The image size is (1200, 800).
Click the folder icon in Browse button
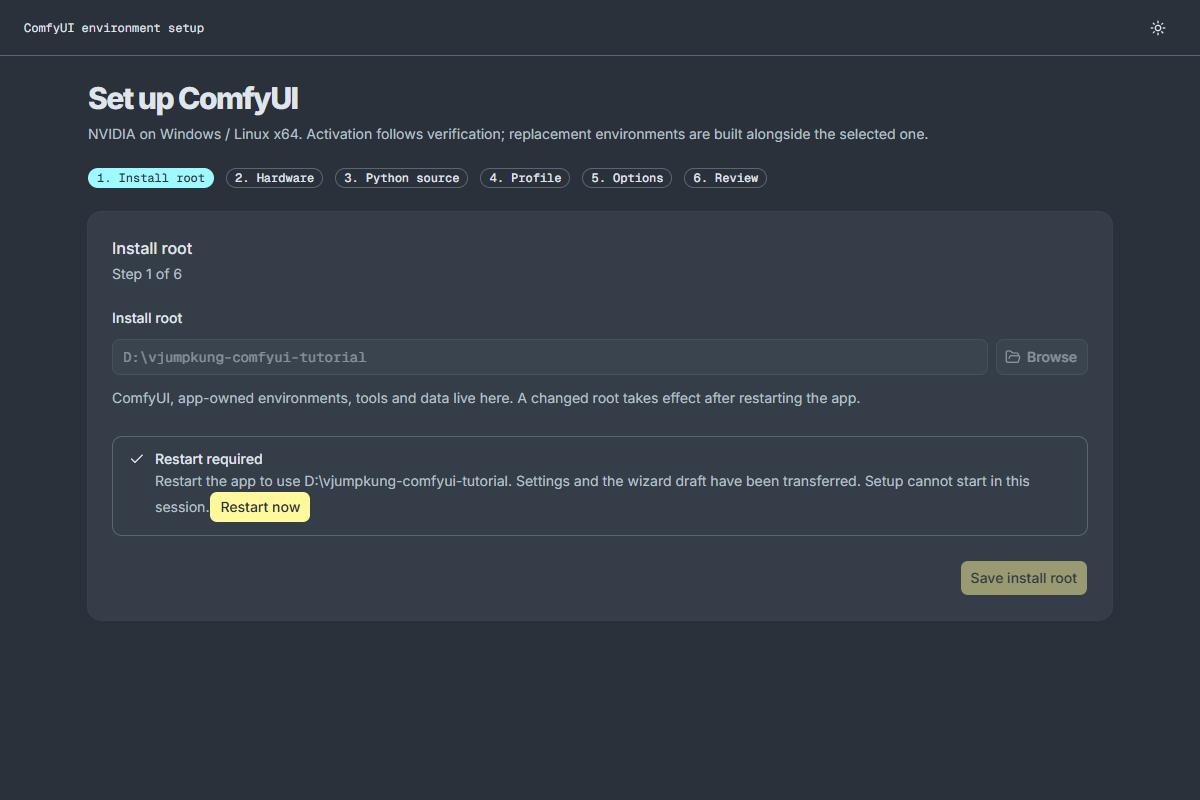tap(1013, 357)
